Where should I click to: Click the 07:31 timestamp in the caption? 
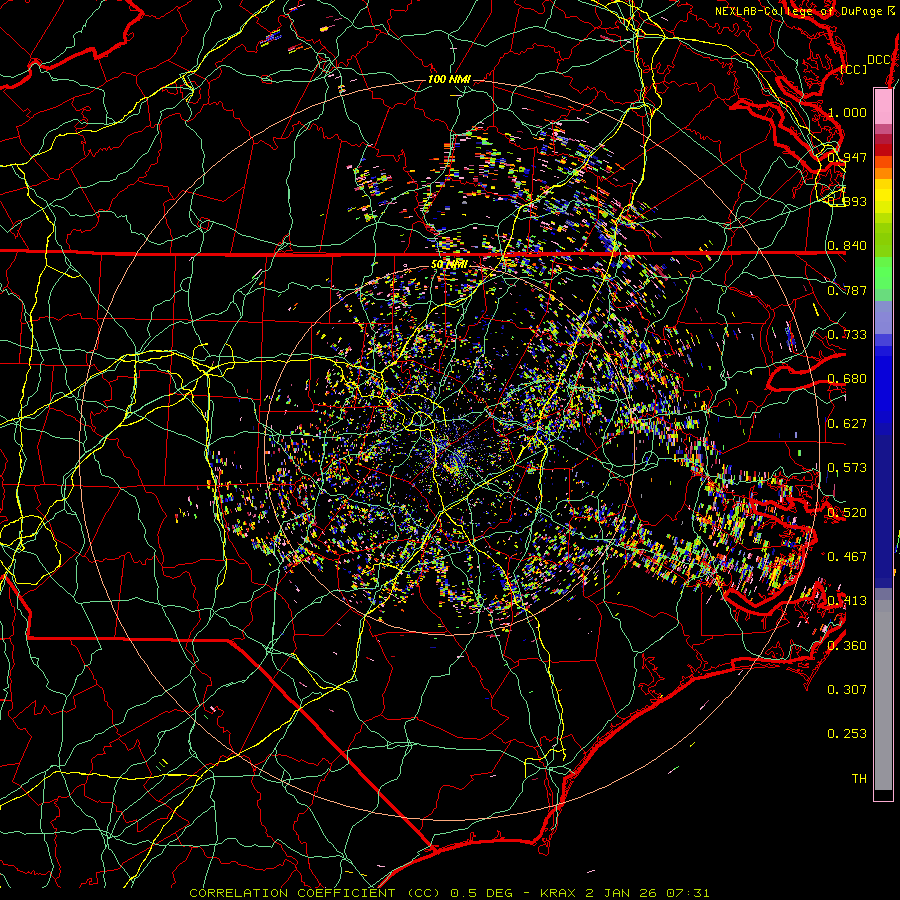click(688, 893)
